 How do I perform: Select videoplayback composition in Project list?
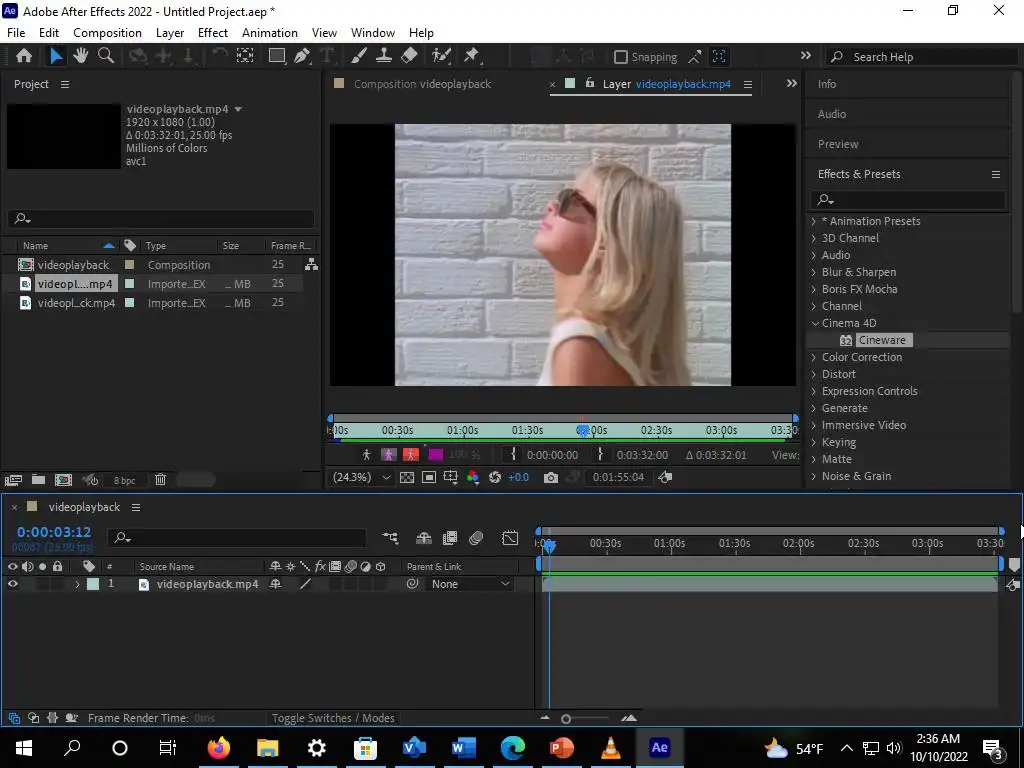73,264
